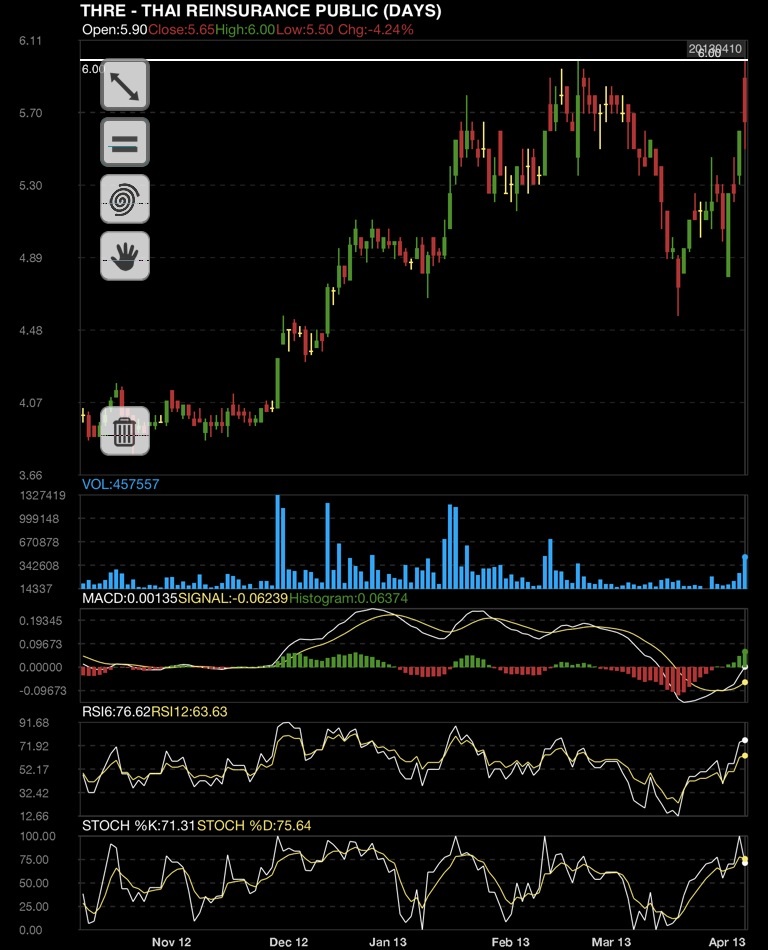Click the -0.09673 MACD axis label
This screenshot has width=768, height=950.
point(42,691)
